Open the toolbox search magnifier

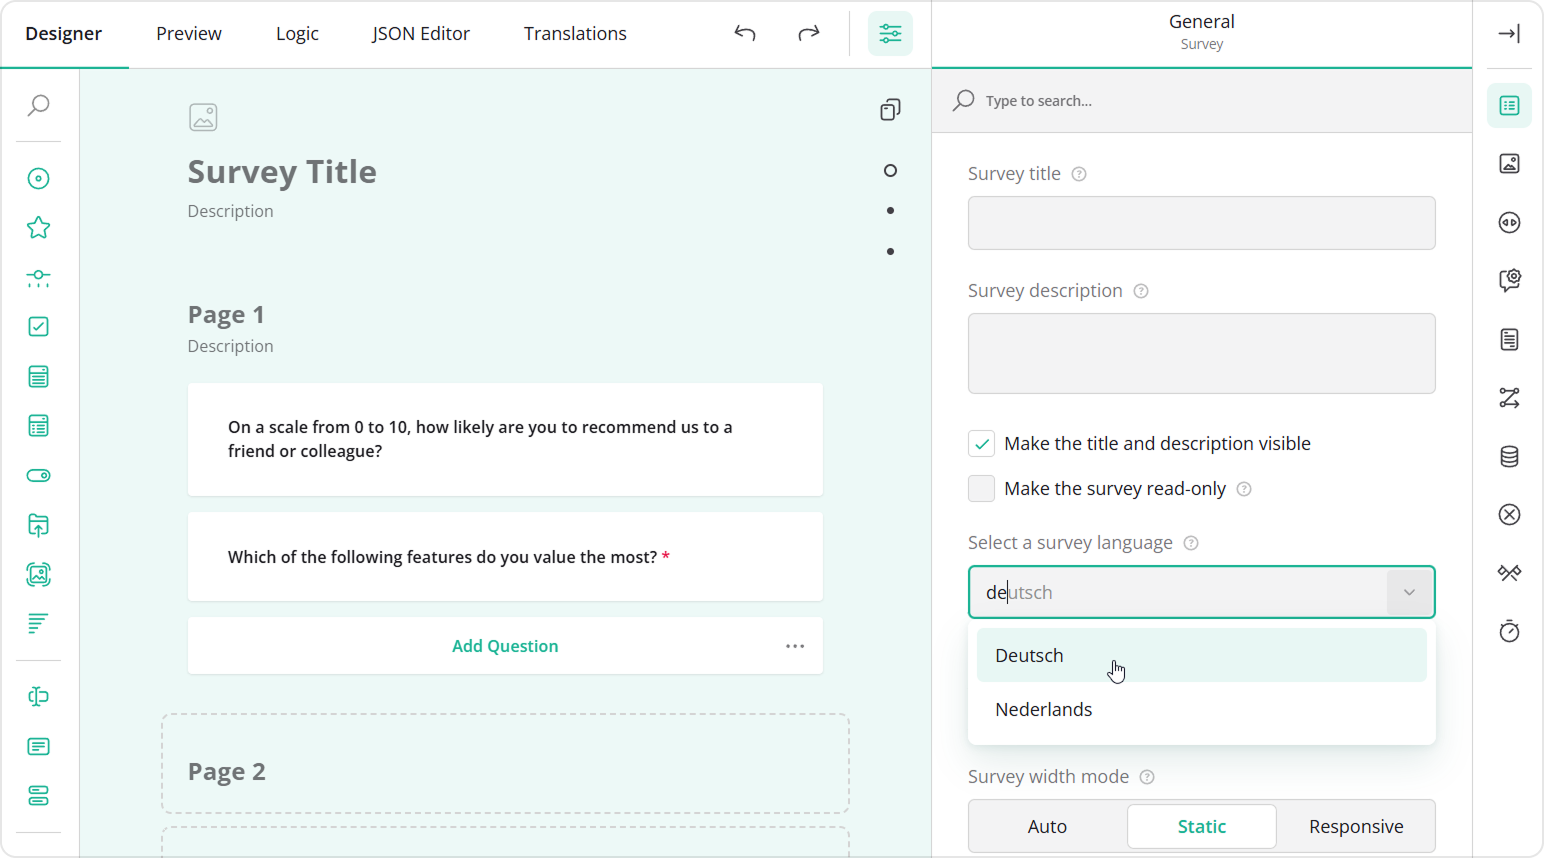38,105
